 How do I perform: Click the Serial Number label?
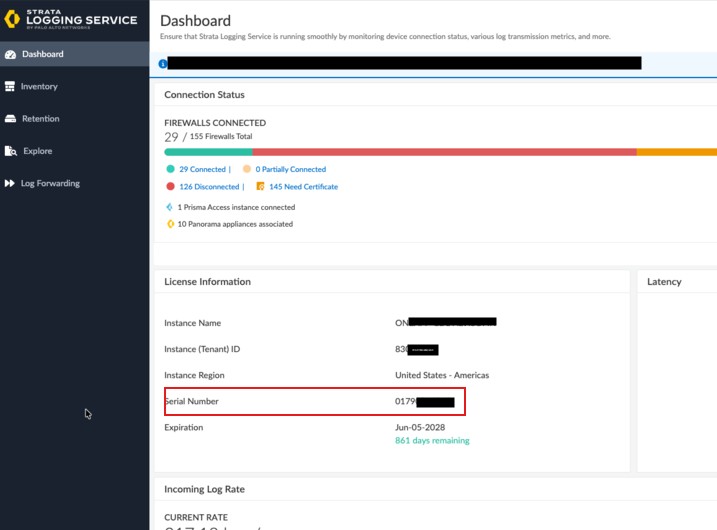tap(192, 402)
